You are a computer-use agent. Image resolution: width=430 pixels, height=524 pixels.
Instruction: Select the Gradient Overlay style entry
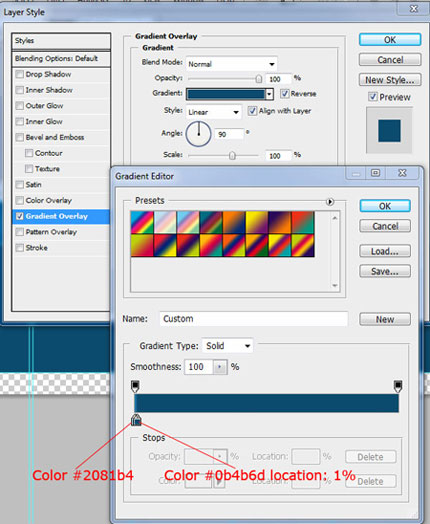(61, 216)
